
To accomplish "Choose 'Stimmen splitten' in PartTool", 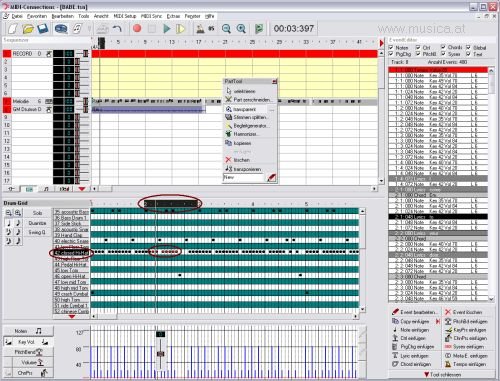I will 250,117.
